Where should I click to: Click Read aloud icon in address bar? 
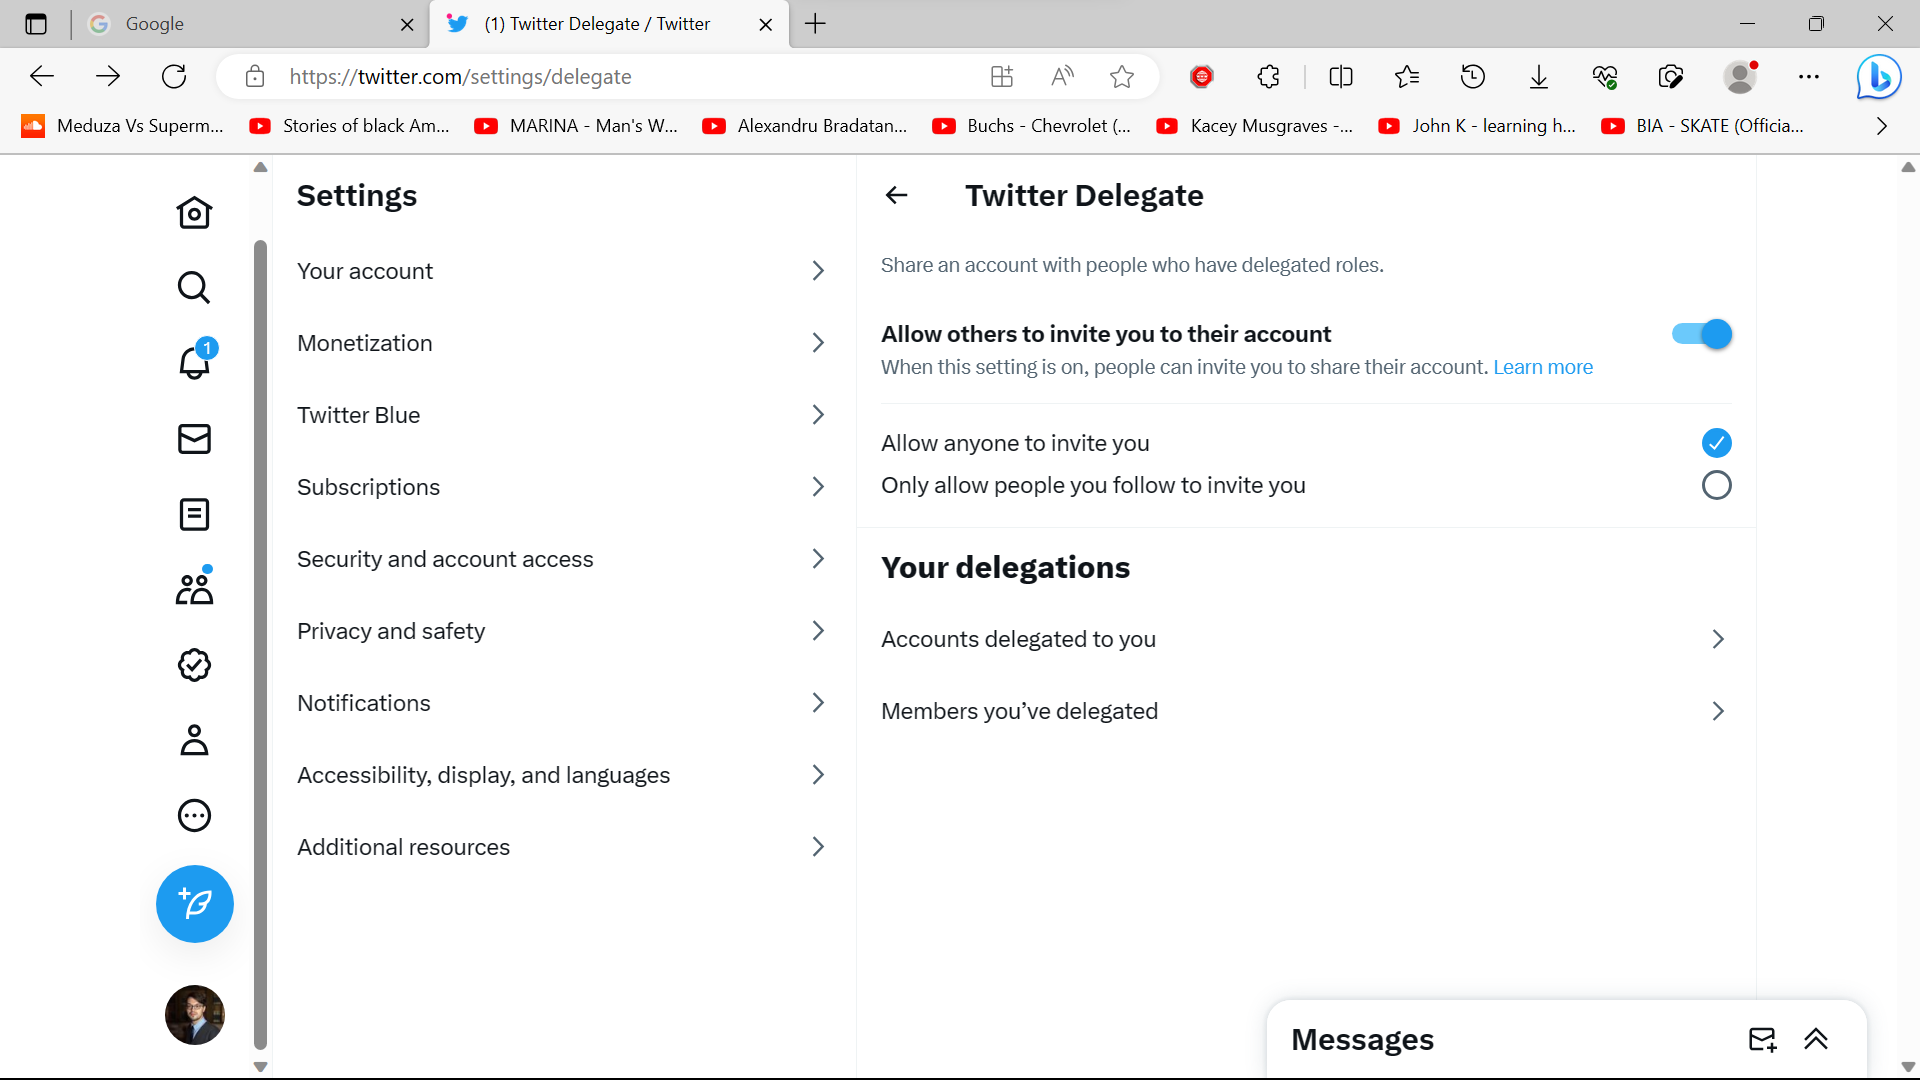coord(1062,77)
